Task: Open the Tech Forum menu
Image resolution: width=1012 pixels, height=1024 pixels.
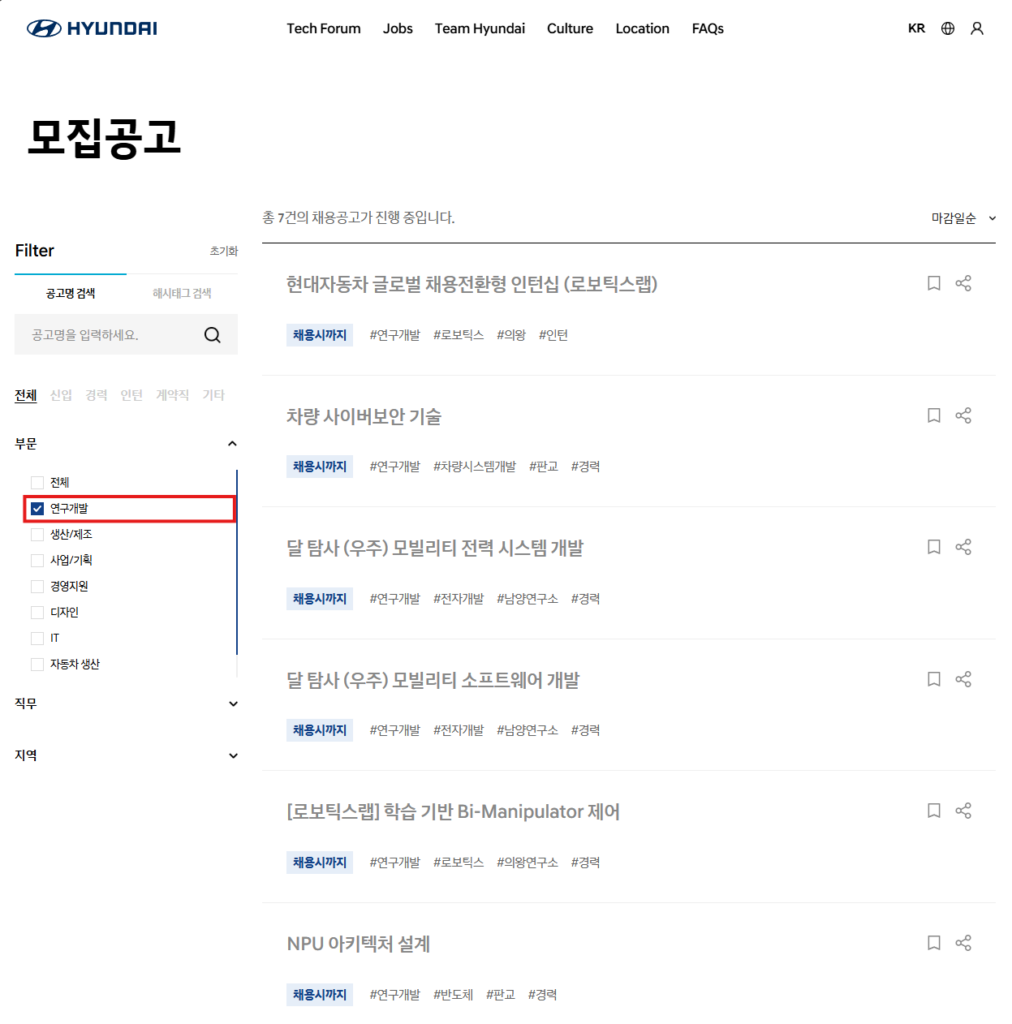Action: 323,29
